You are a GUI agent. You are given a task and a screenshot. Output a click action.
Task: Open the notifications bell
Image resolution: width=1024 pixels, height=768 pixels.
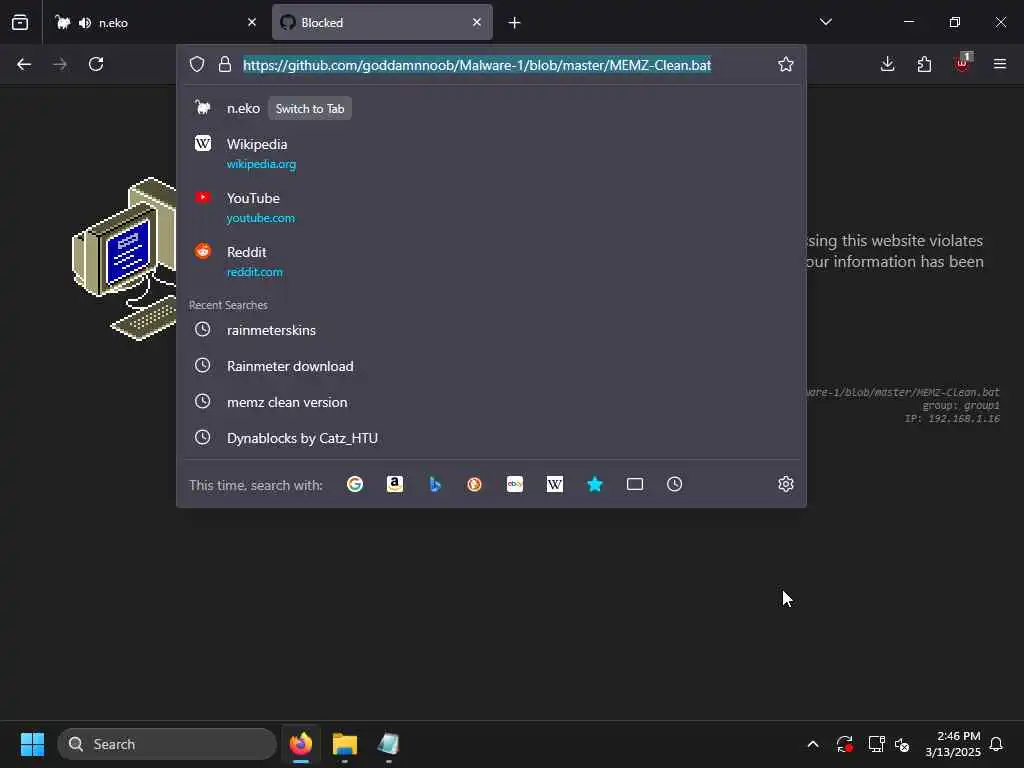point(996,744)
